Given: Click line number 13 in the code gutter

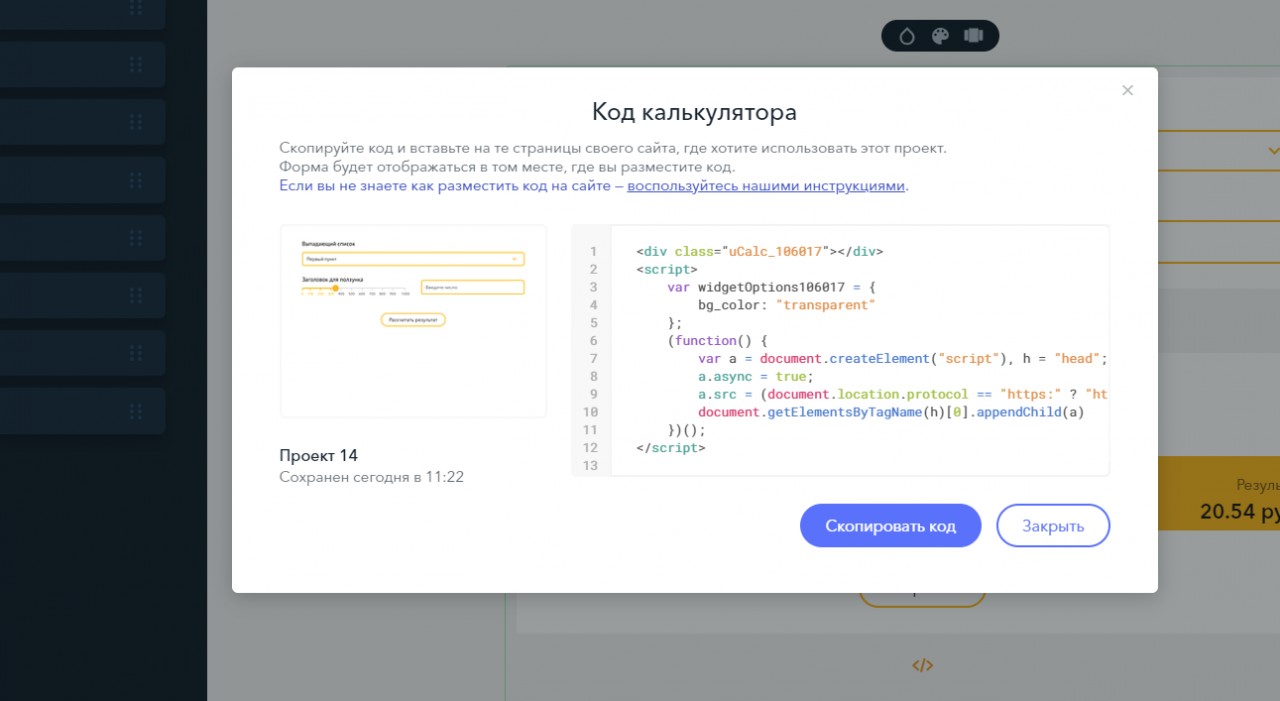Looking at the screenshot, I should click(594, 466).
